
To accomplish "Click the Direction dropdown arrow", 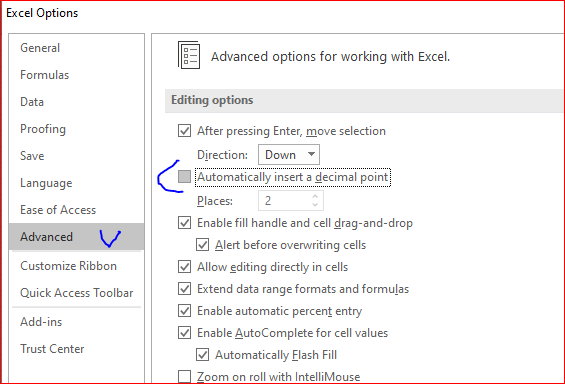I will coord(311,154).
